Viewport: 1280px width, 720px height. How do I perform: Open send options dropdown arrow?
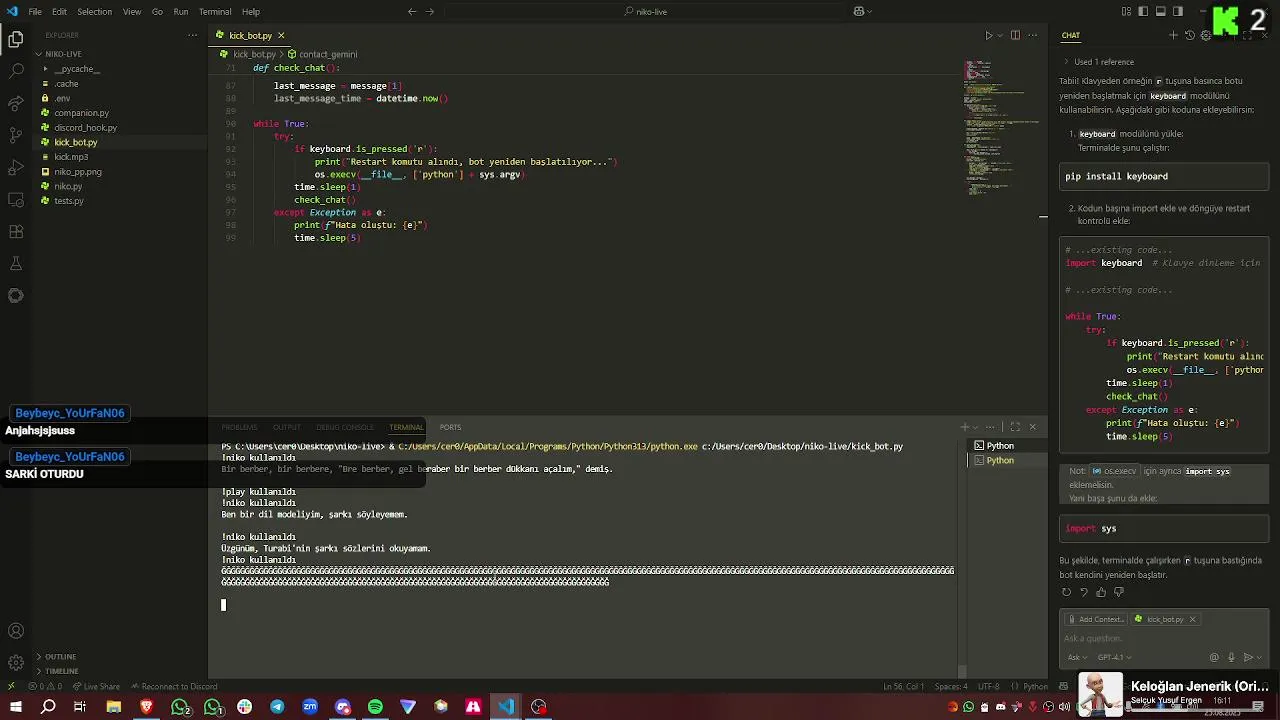[1259, 657]
